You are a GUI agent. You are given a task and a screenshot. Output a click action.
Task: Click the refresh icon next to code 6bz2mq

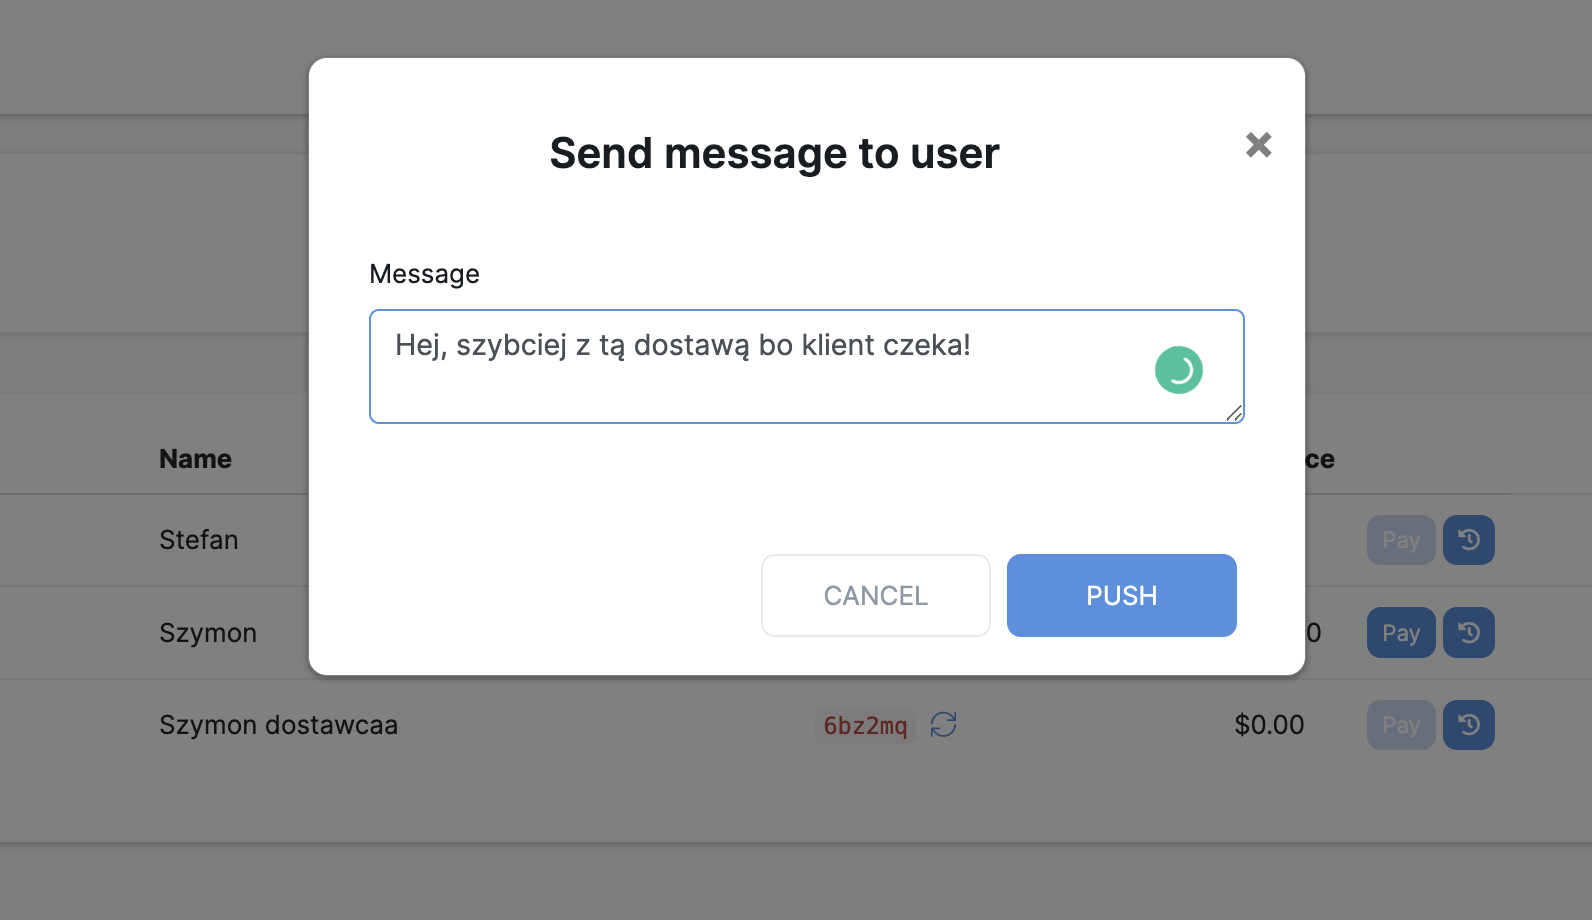[x=943, y=724]
